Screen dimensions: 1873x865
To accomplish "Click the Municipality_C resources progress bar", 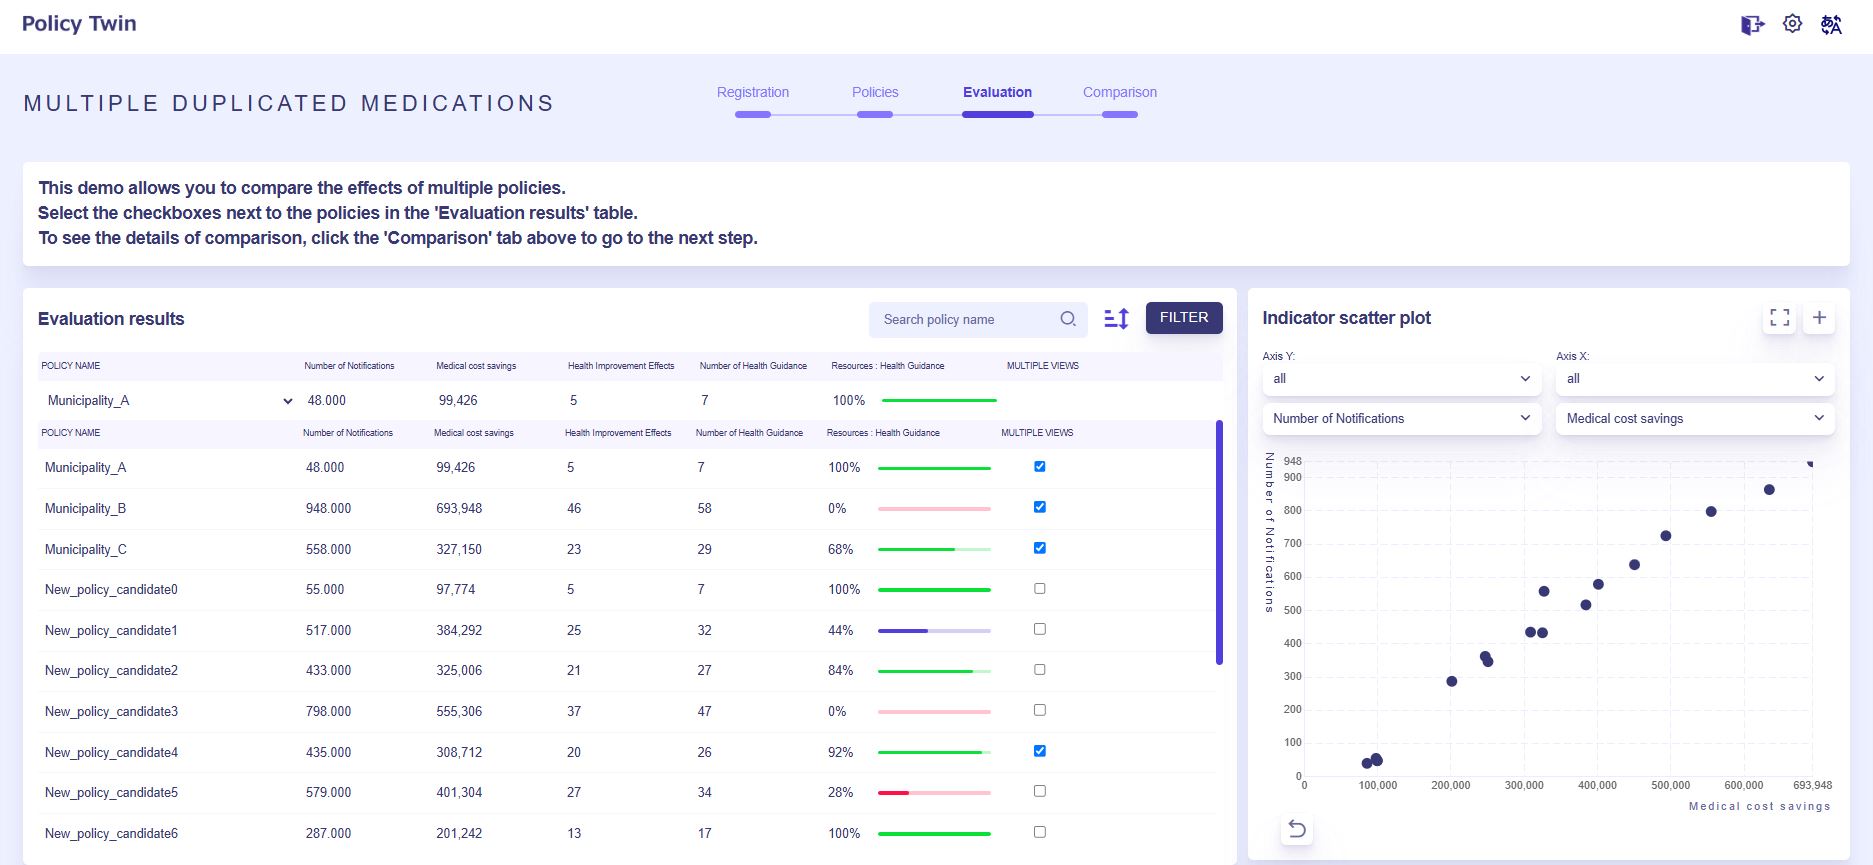I will pyautogui.click(x=934, y=549).
